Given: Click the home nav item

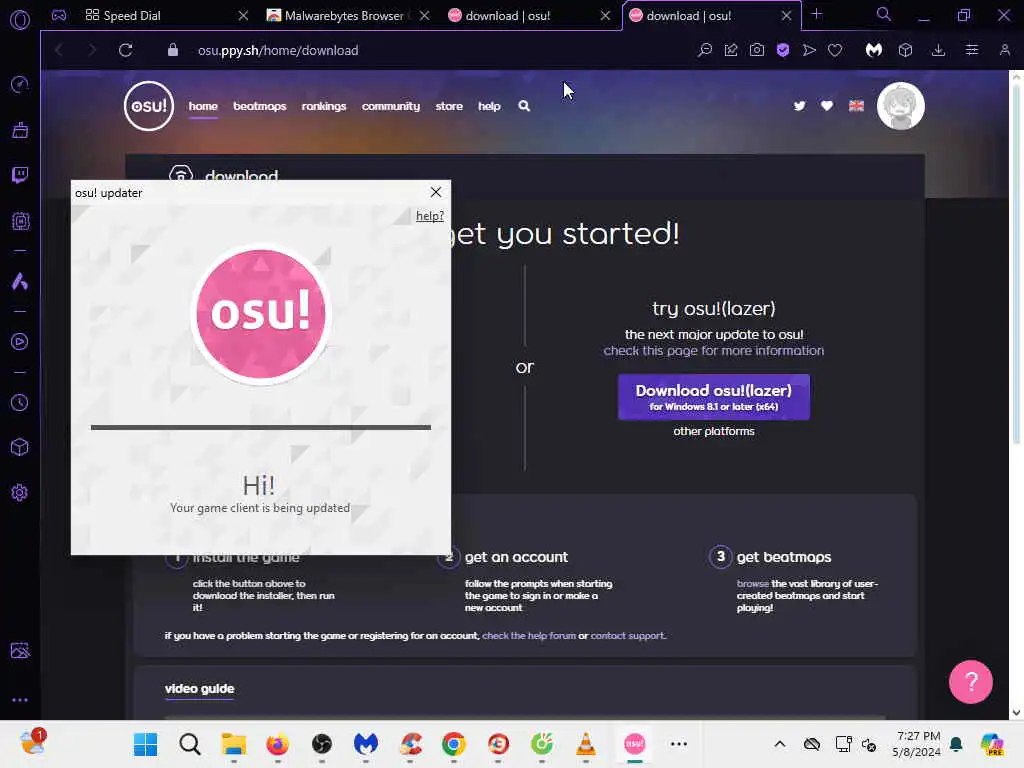Looking at the screenshot, I should click(203, 106).
